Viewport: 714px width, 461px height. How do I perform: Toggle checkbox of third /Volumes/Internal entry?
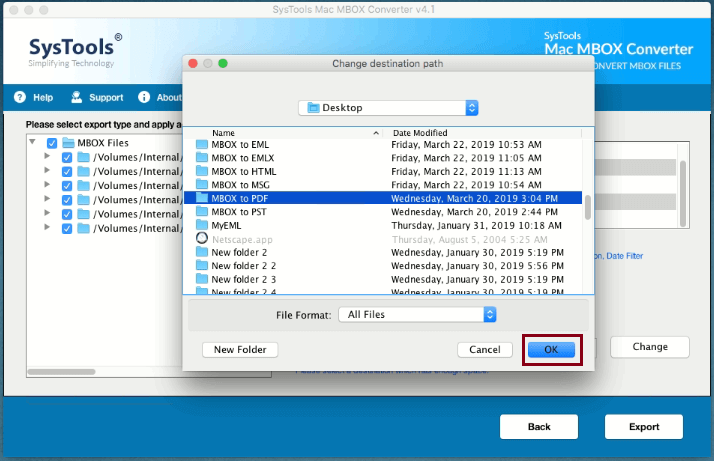click(x=67, y=186)
